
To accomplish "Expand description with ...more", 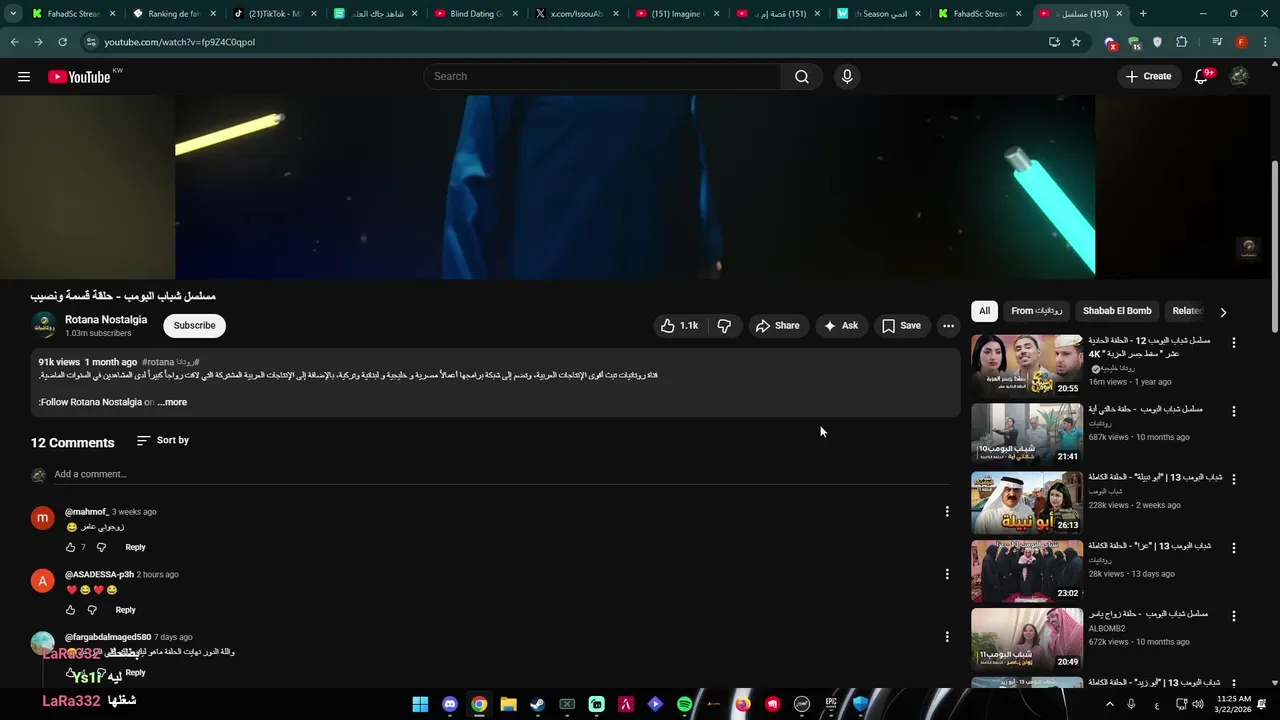I will tap(172, 402).
